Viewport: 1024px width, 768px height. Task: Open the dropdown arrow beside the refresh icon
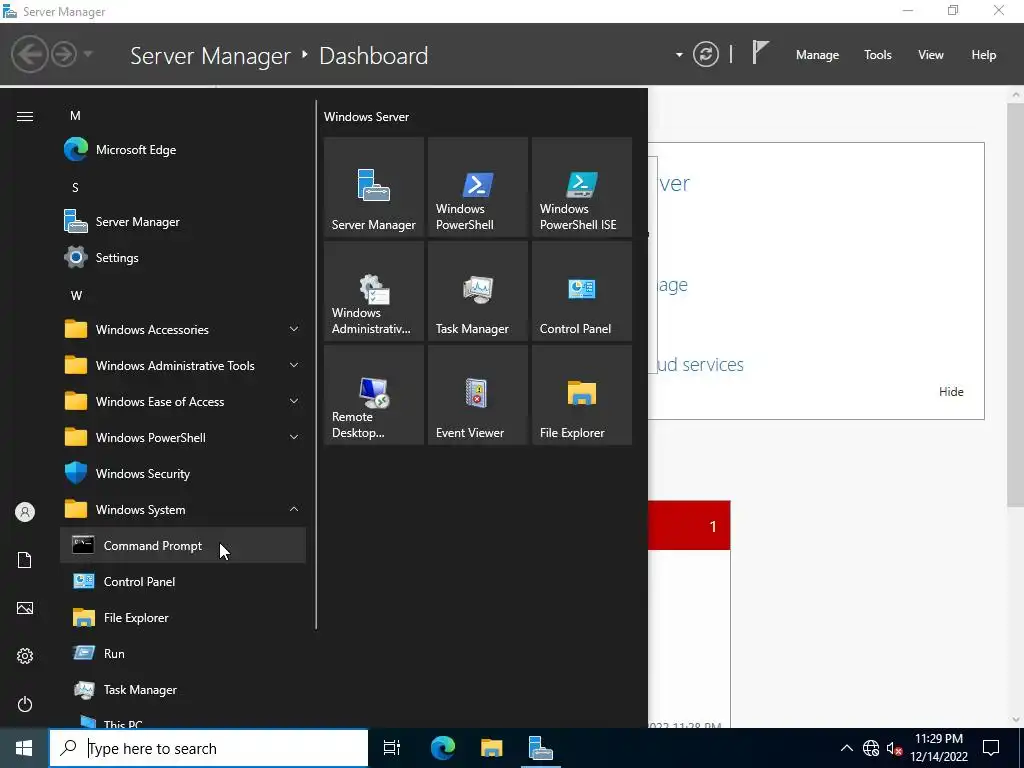[x=679, y=55]
